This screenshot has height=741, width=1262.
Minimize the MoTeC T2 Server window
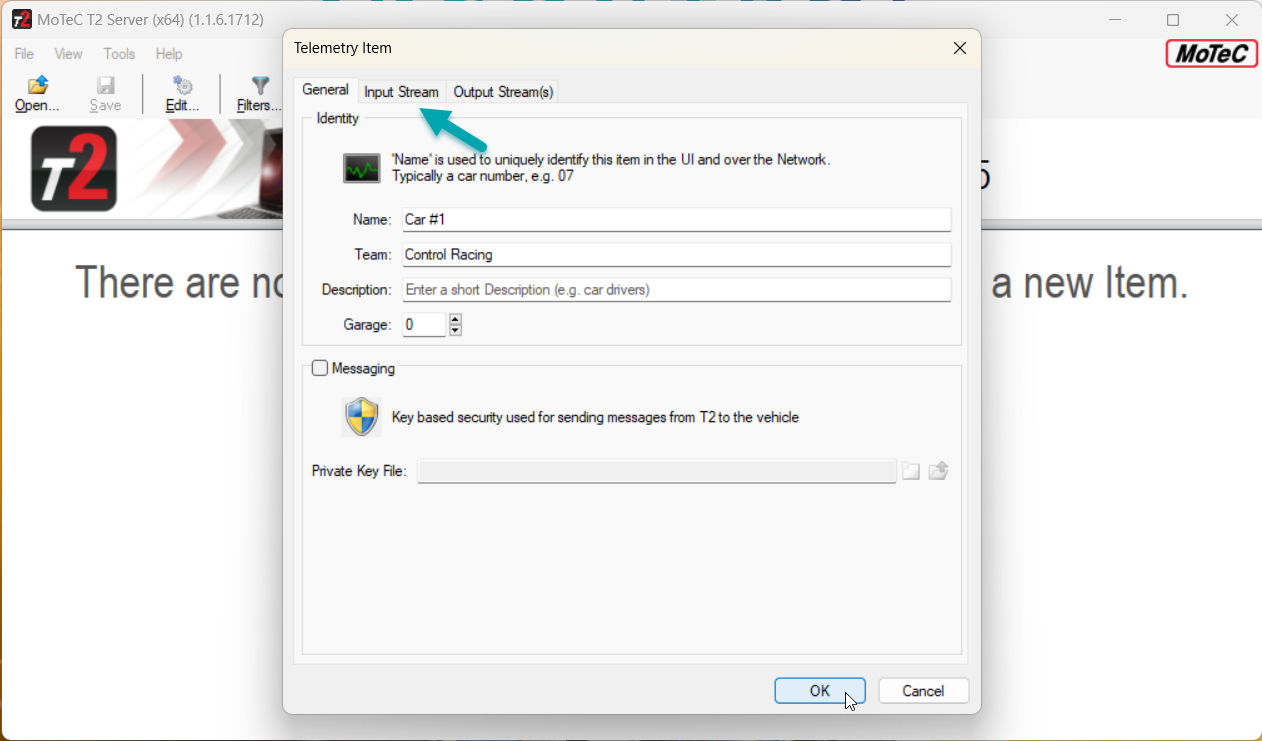pyautogui.click(x=1115, y=20)
